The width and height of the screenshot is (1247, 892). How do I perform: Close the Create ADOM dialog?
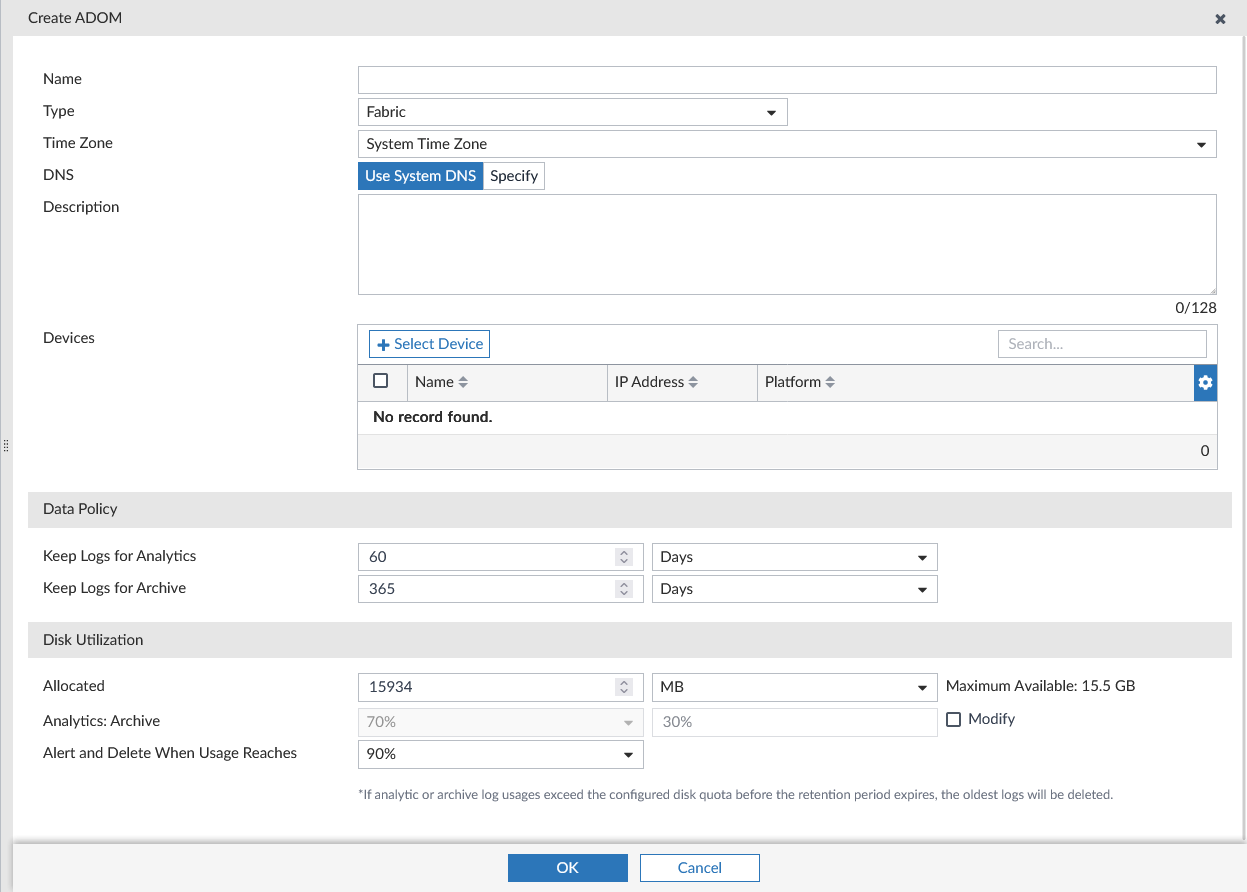pyautogui.click(x=1220, y=18)
